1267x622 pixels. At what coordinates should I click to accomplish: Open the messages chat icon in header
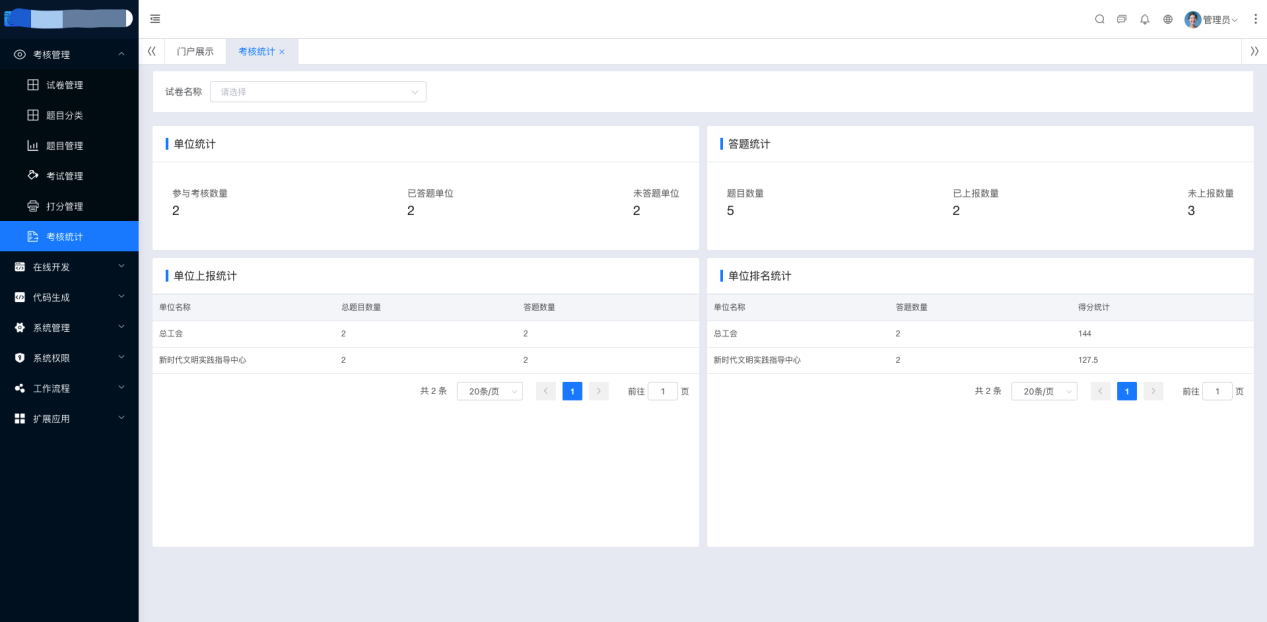(x=1122, y=19)
